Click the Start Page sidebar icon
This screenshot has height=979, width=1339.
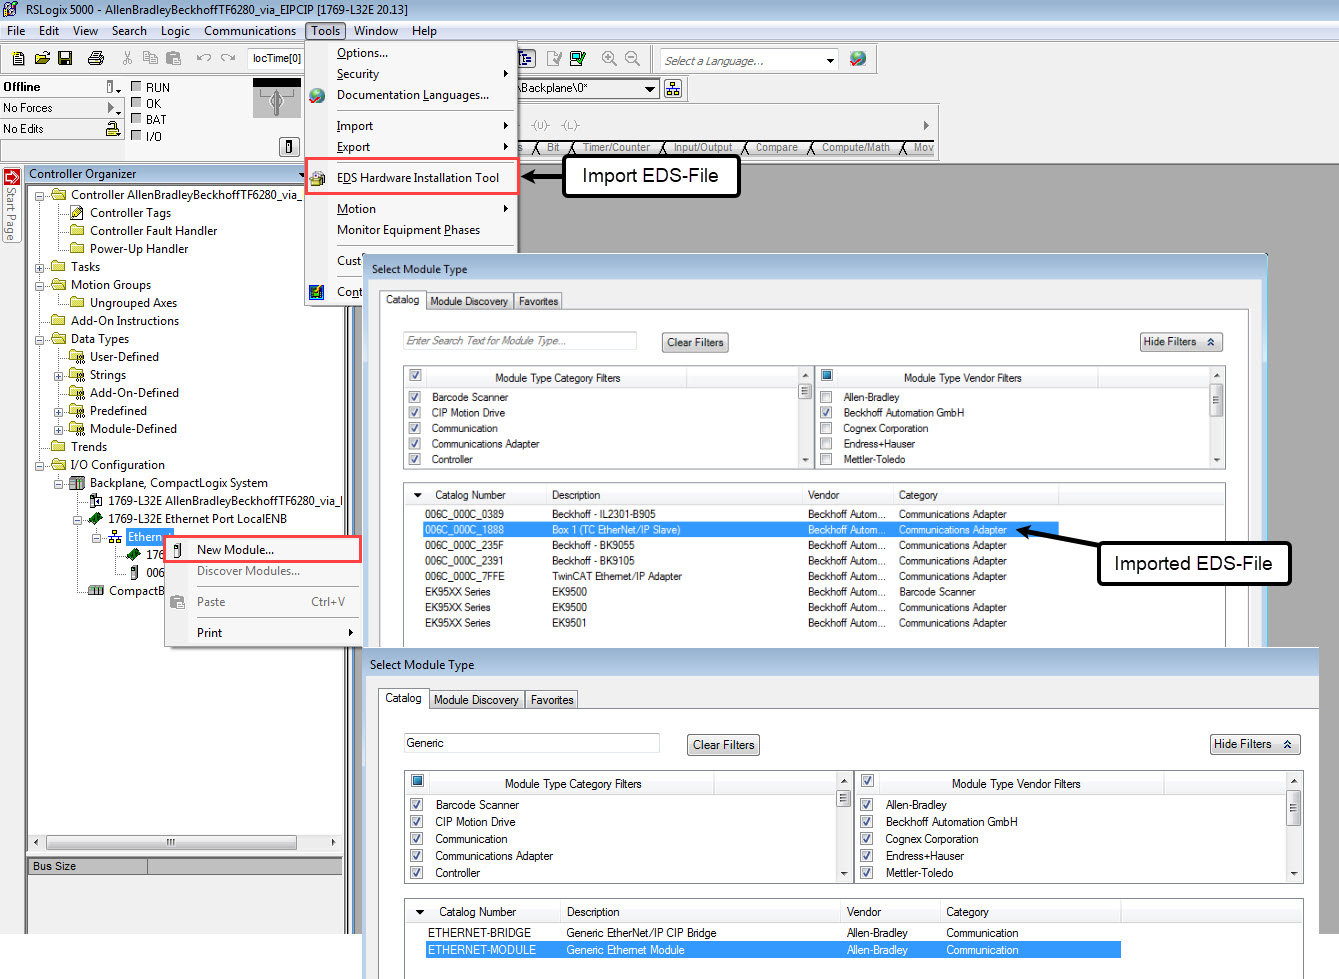click(12, 177)
